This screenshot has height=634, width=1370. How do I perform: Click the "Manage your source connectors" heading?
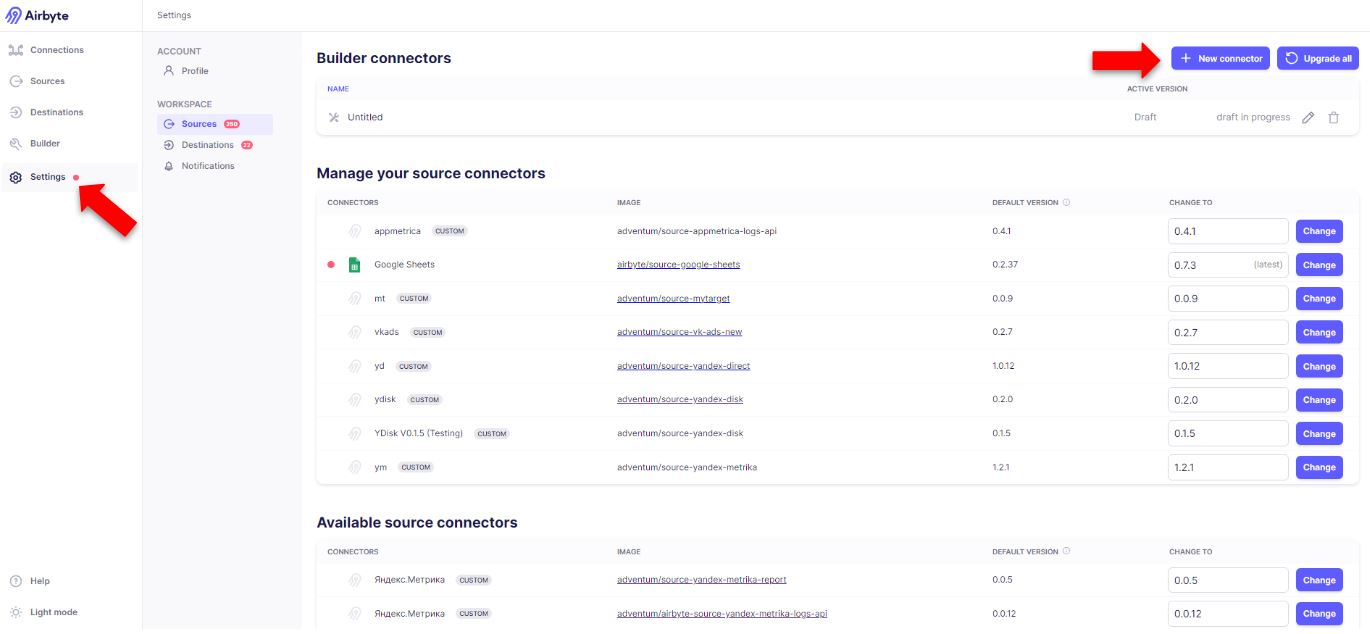click(x=431, y=173)
